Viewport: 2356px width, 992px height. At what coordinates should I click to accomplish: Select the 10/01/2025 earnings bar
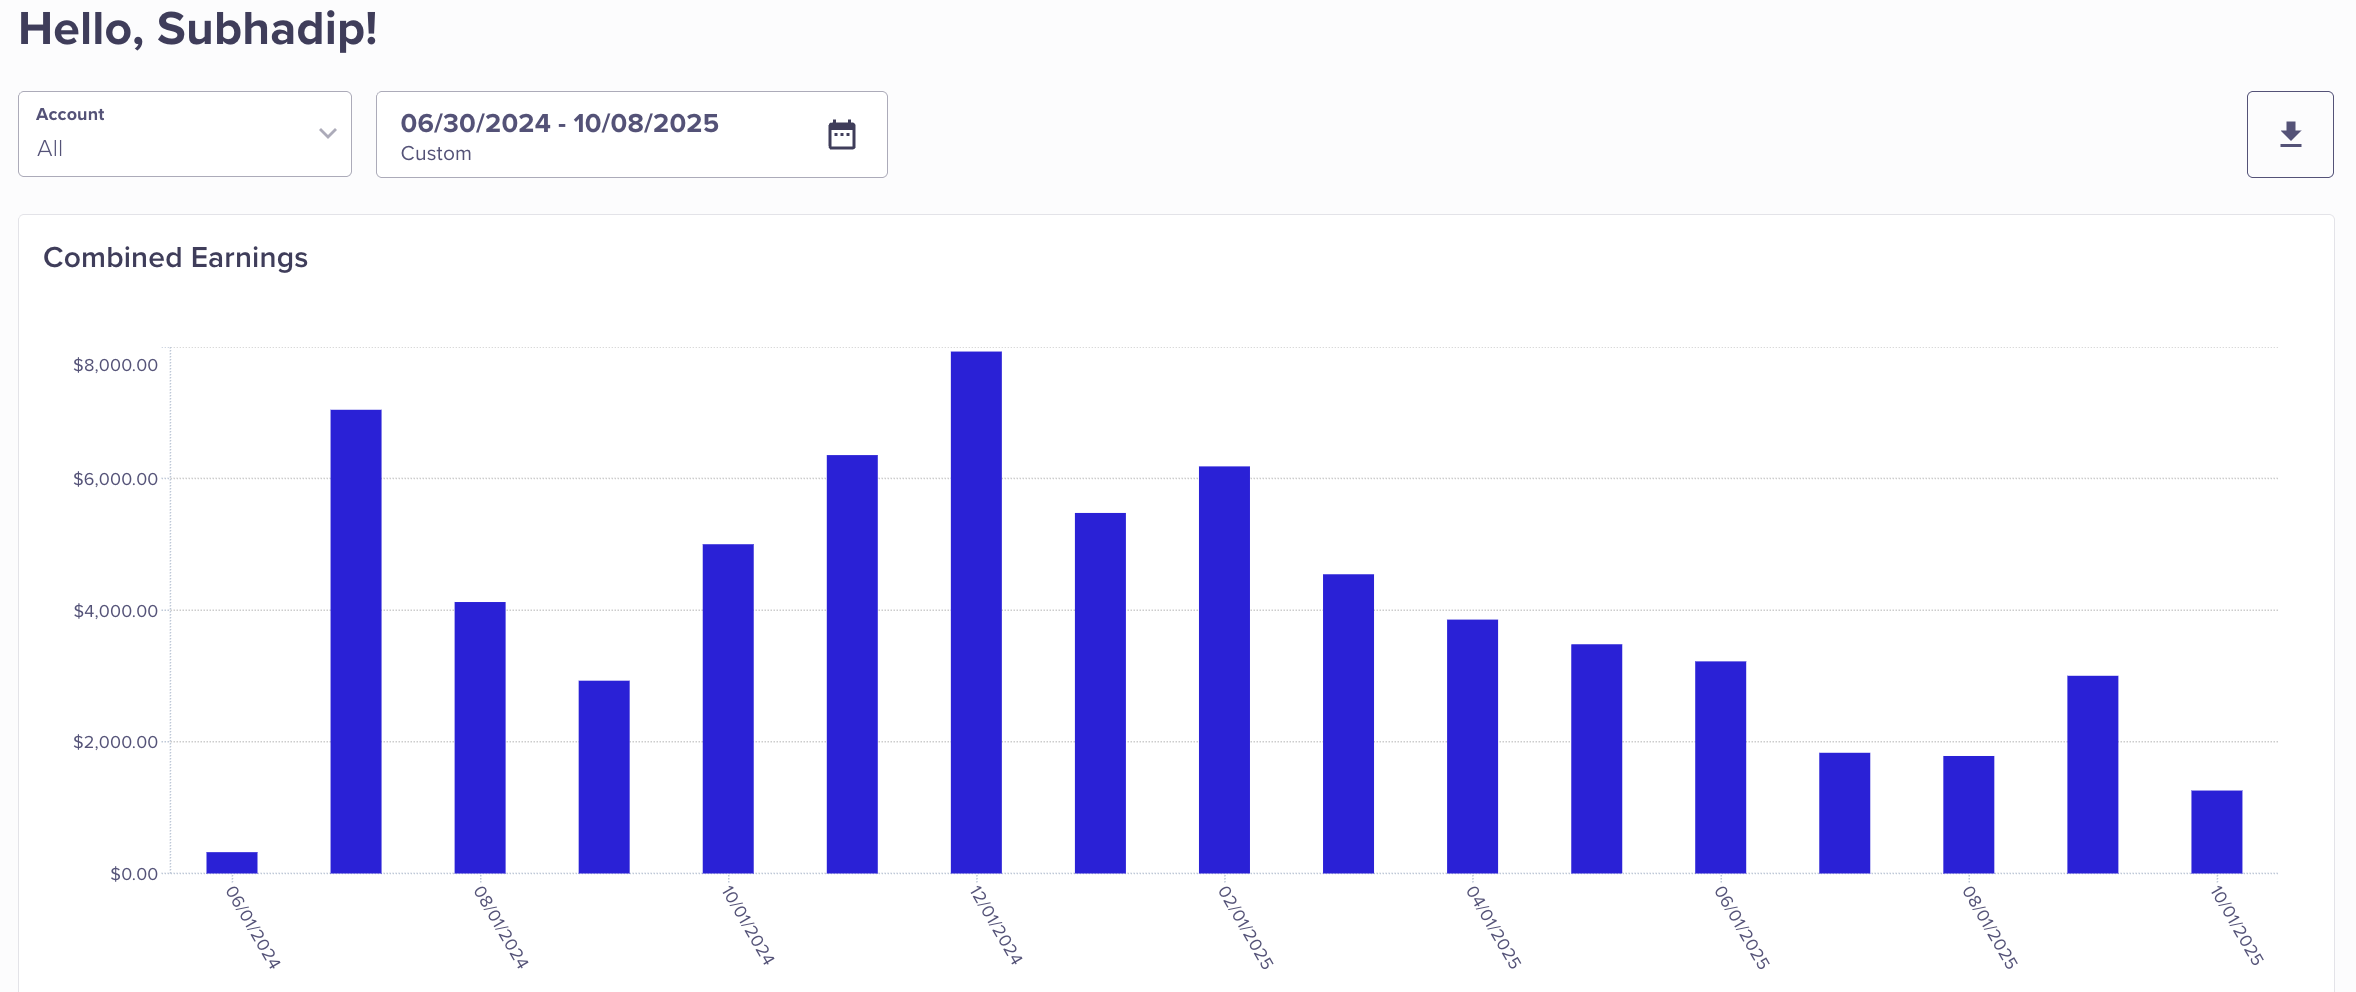pyautogui.click(x=2216, y=832)
